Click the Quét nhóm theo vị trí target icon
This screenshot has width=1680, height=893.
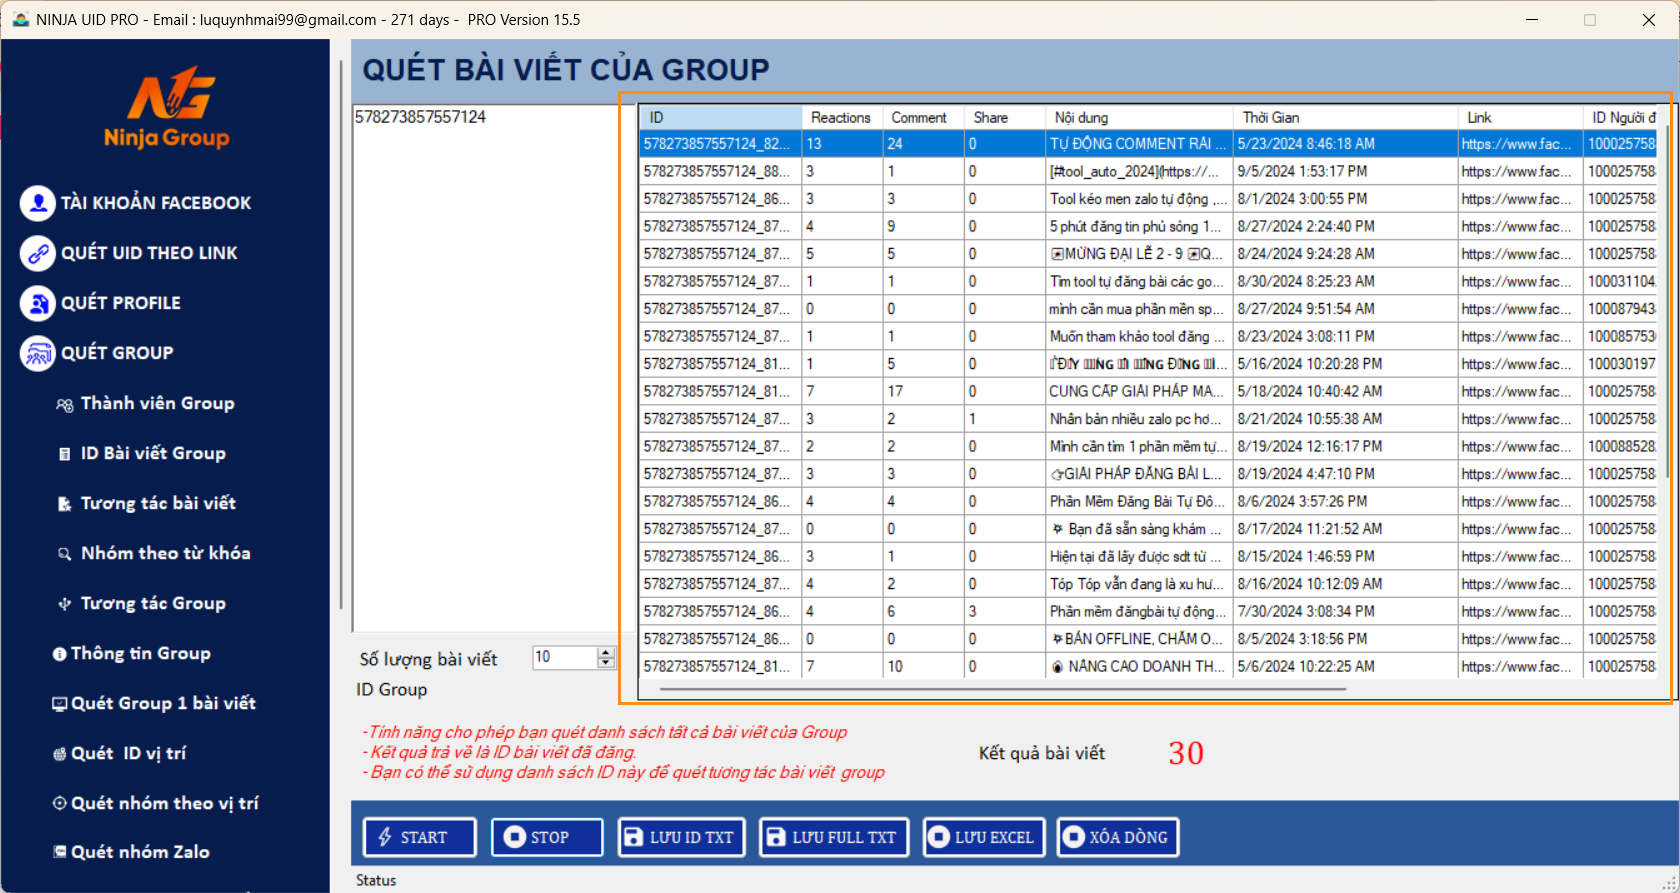tap(60, 803)
